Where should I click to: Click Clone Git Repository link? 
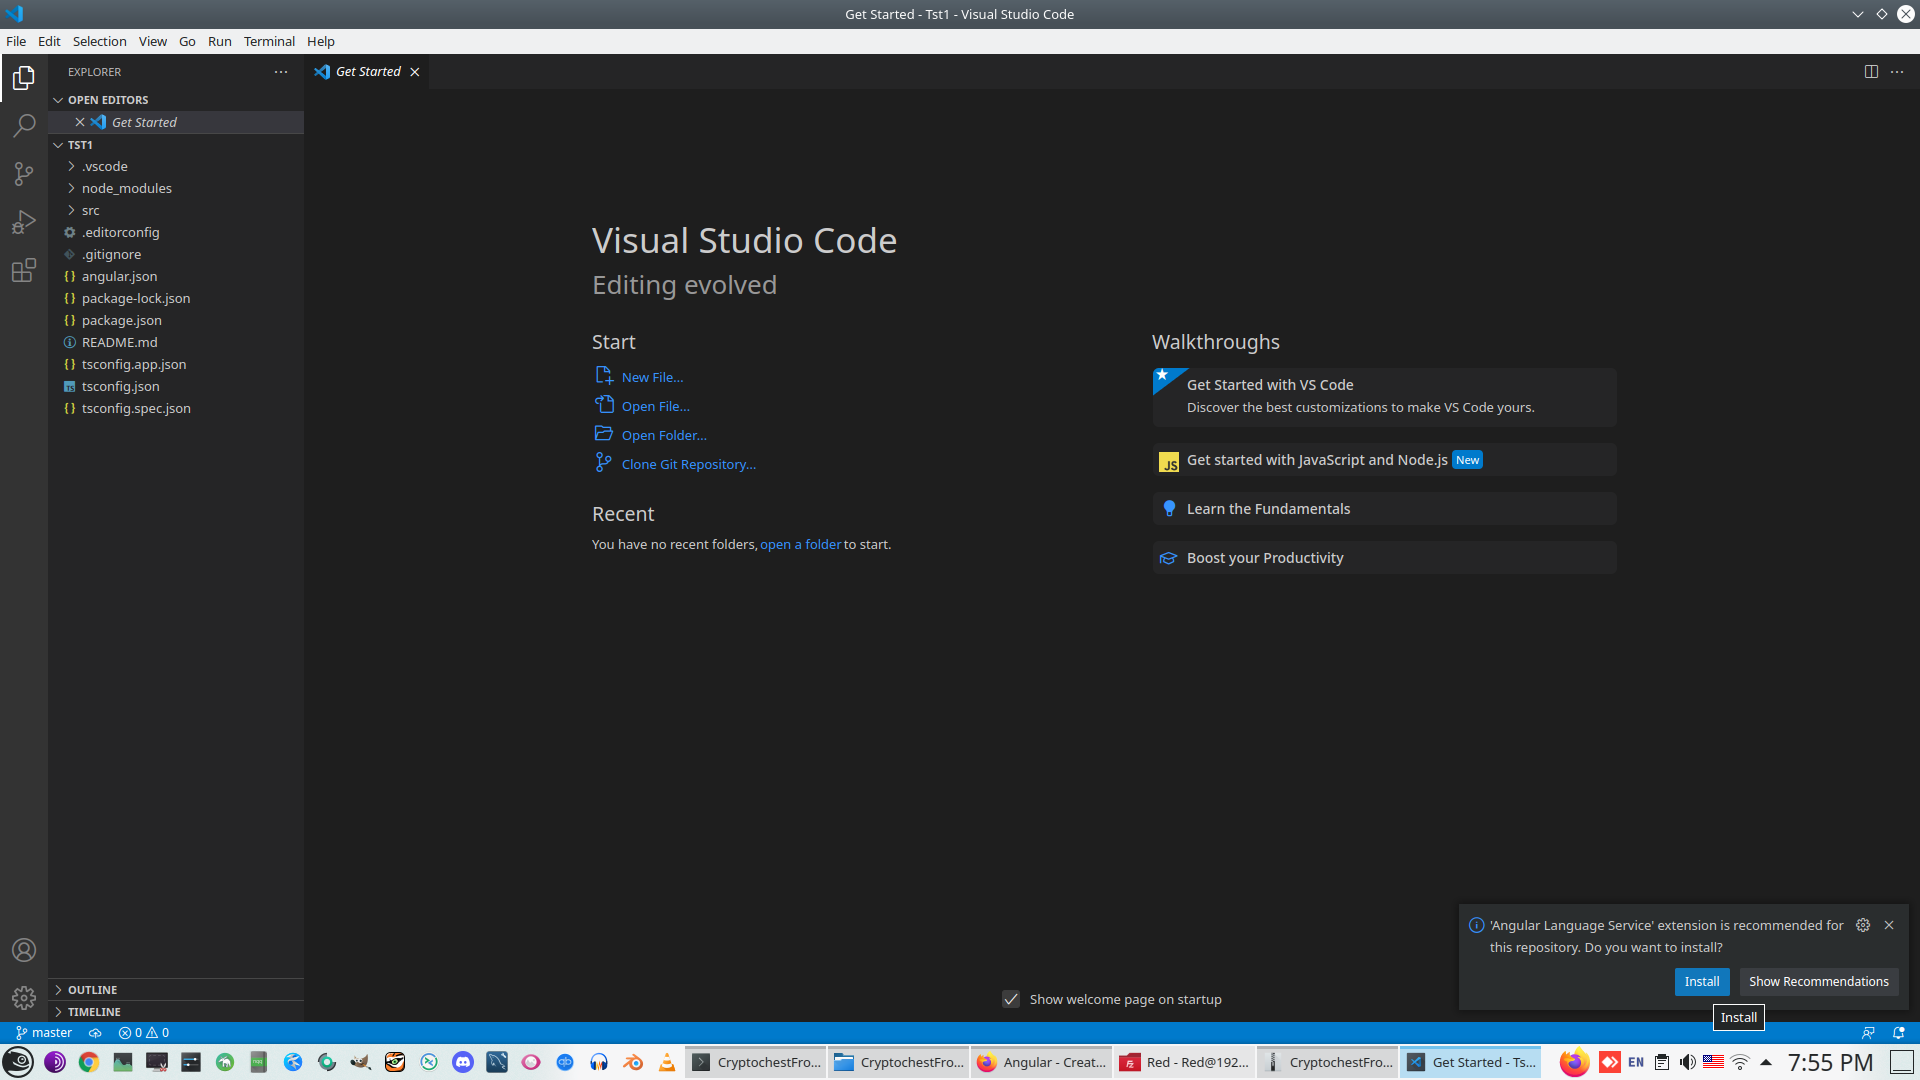pyautogui.click(x=688, y=464)
